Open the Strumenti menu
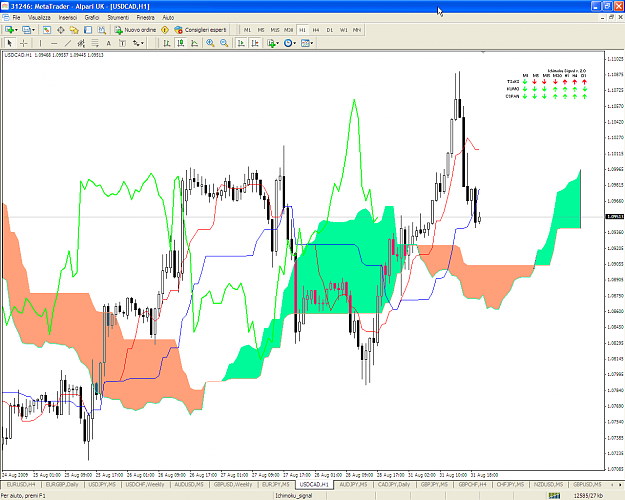The width and height of the screenshot is (625, 500). 118,18
